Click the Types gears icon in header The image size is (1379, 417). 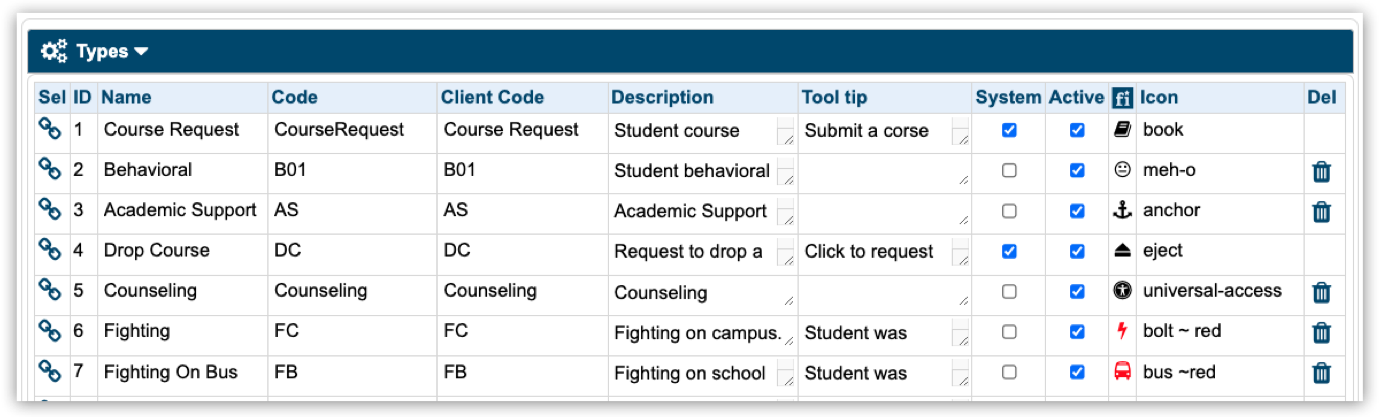tap(54, 51)
